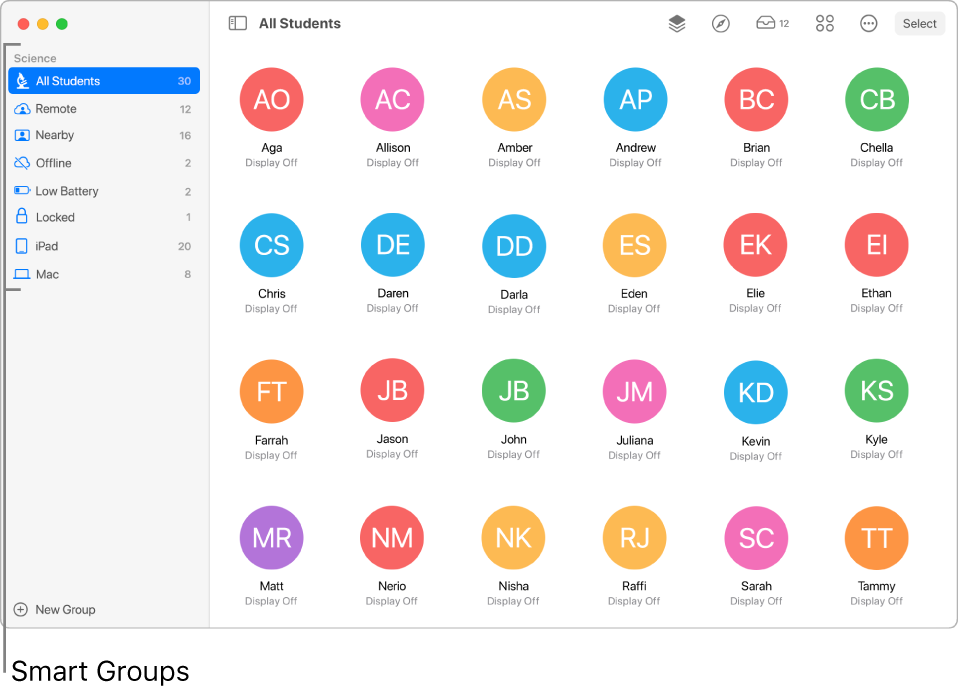Click the four-circle grid view icon
Screen dimensions: 958x694
pyautogui.click(x=825, y=24)
